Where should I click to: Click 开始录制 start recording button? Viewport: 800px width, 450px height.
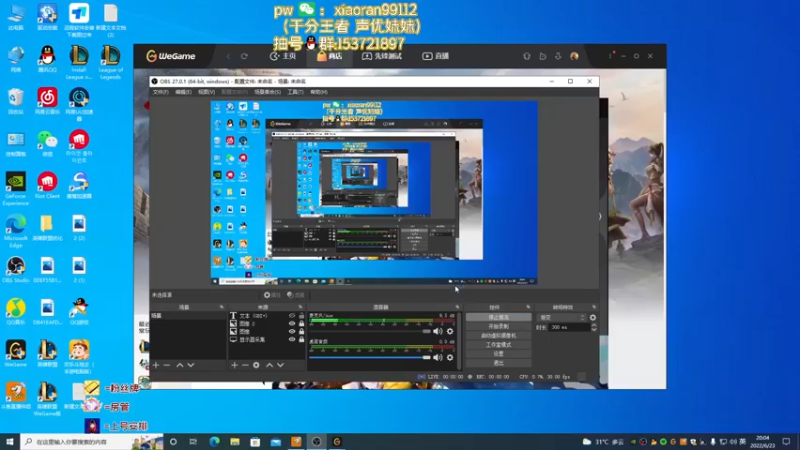[x=498, y=327]
